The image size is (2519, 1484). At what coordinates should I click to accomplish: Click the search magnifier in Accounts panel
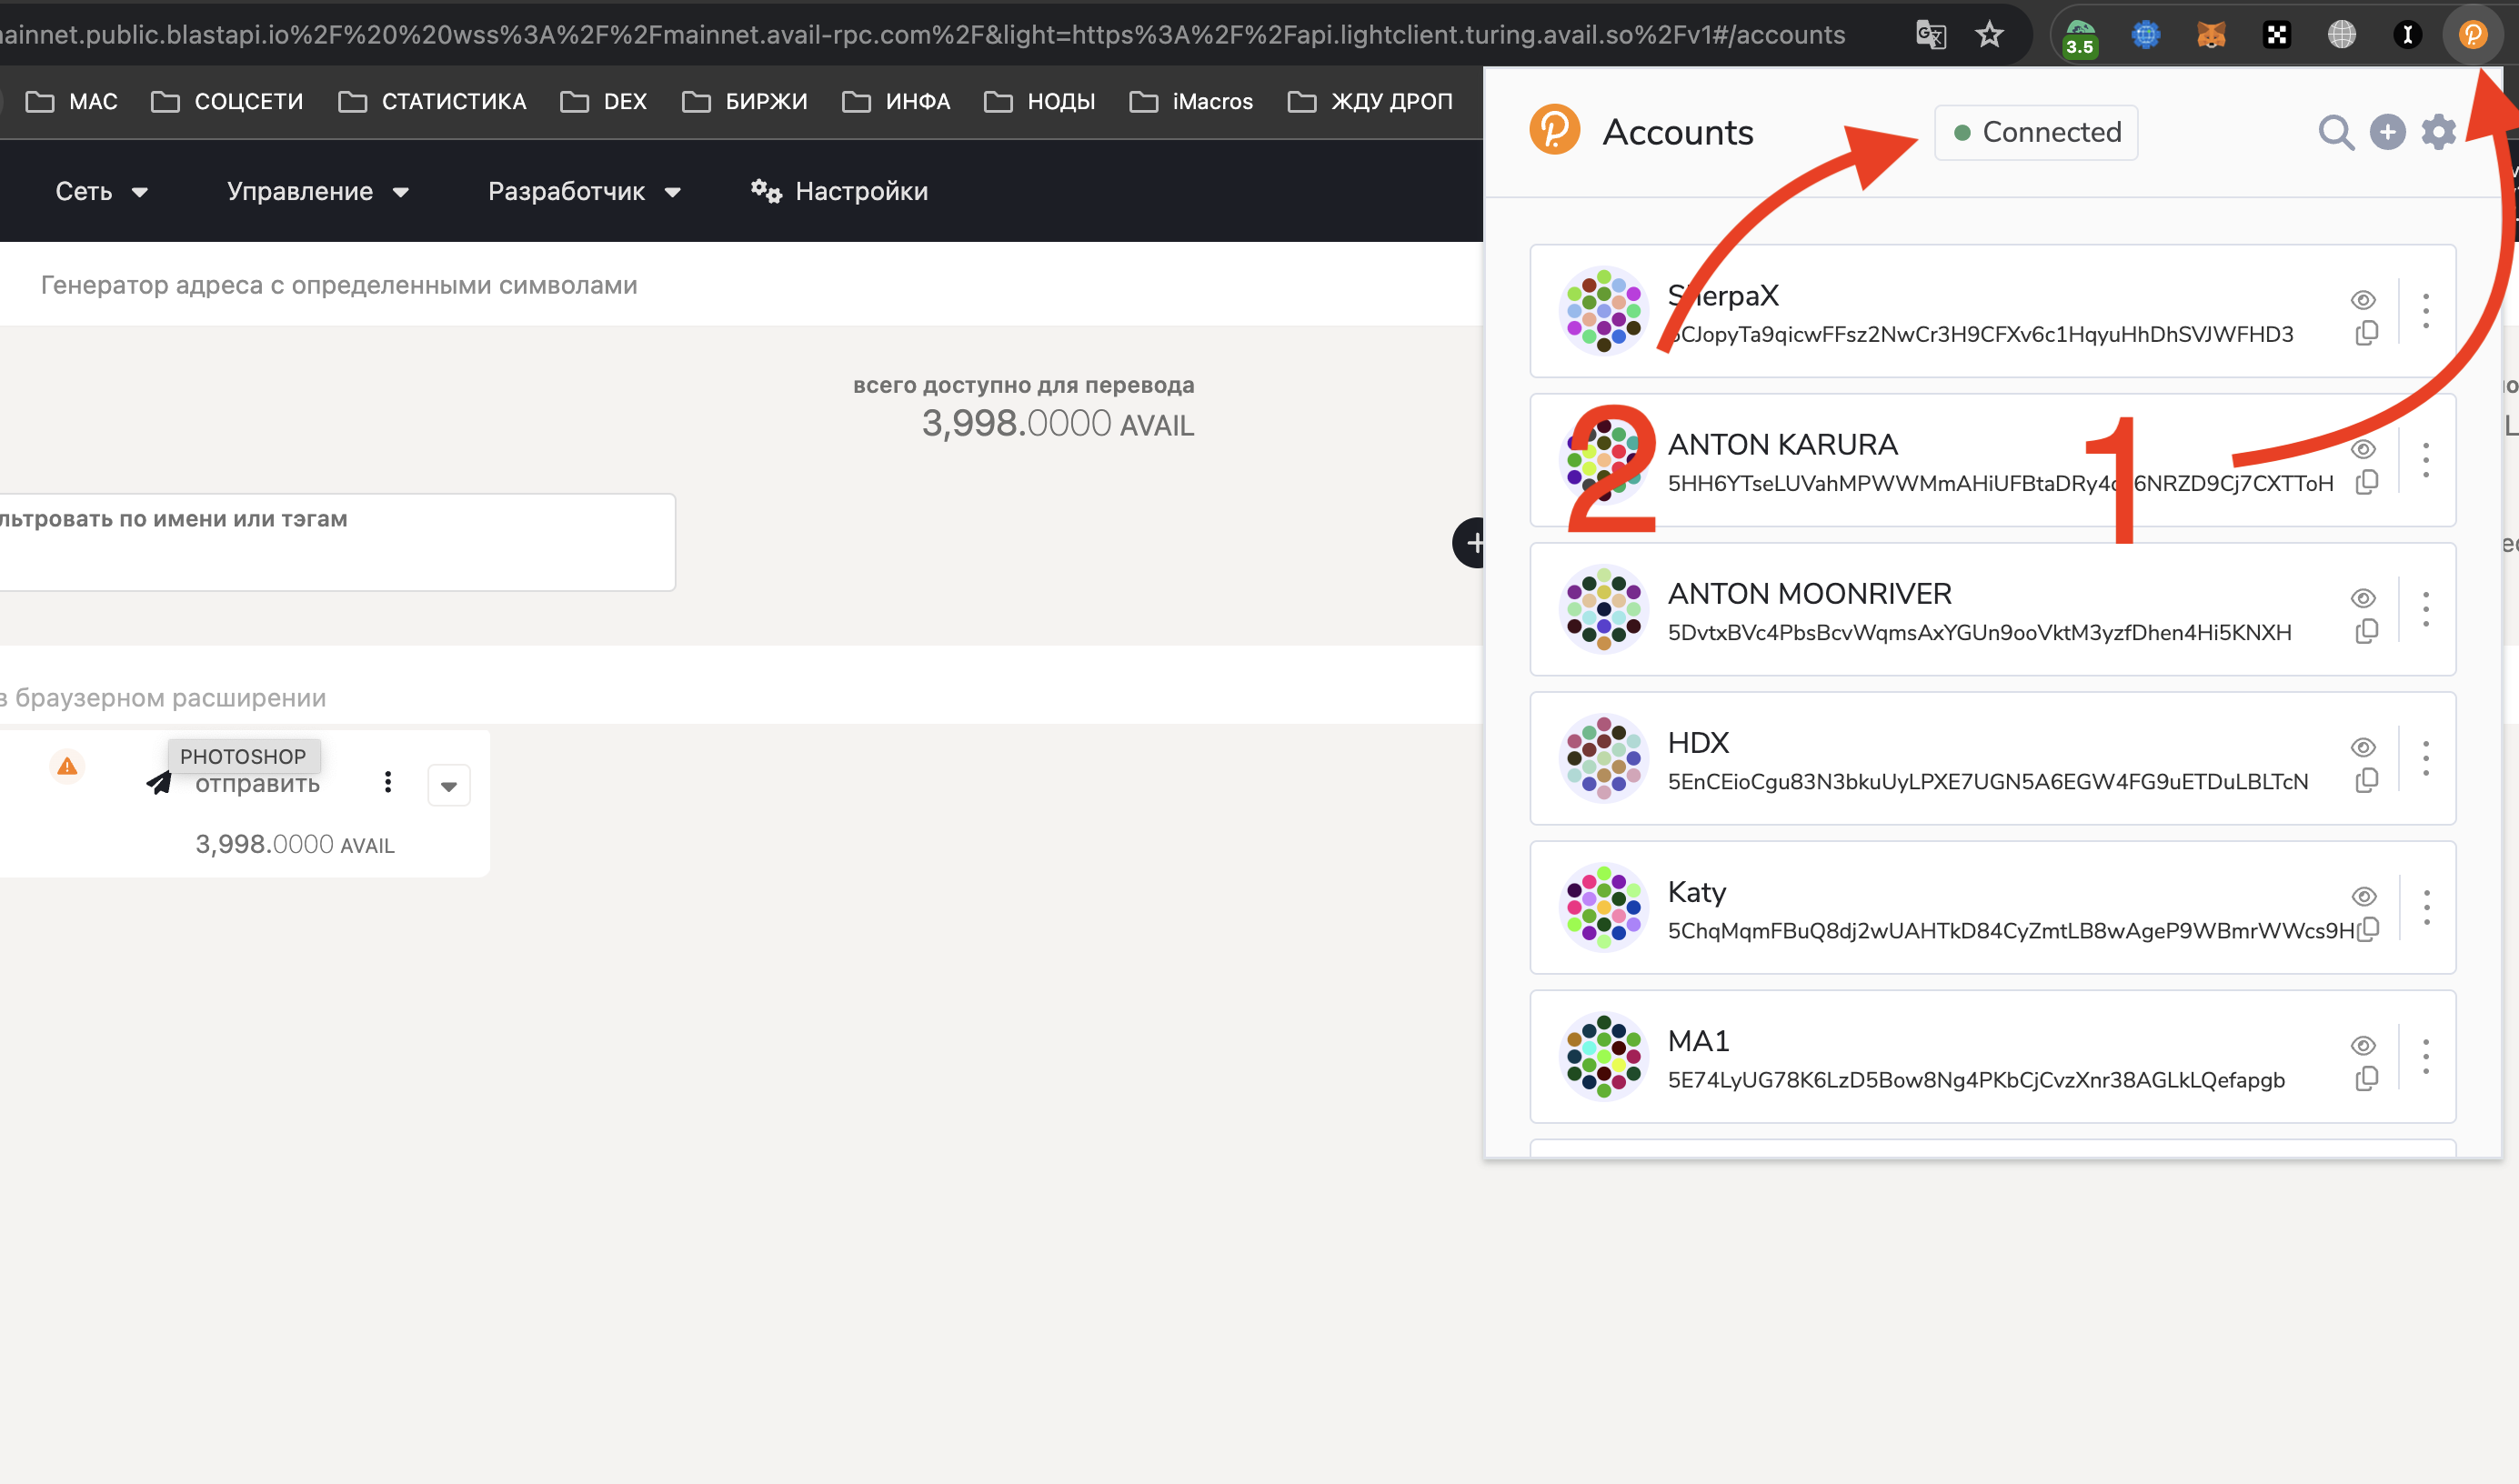tap(2336, 132)
